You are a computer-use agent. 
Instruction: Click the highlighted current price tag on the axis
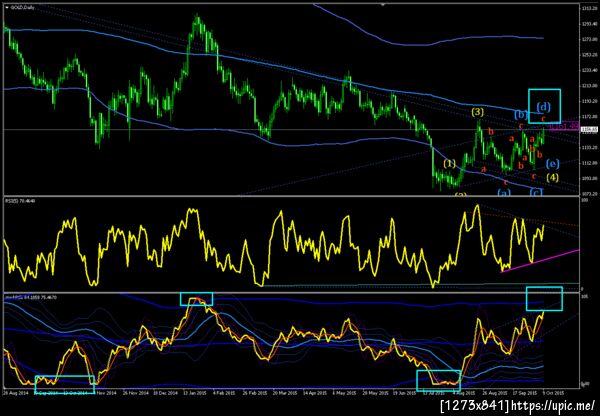pos(589,130)
